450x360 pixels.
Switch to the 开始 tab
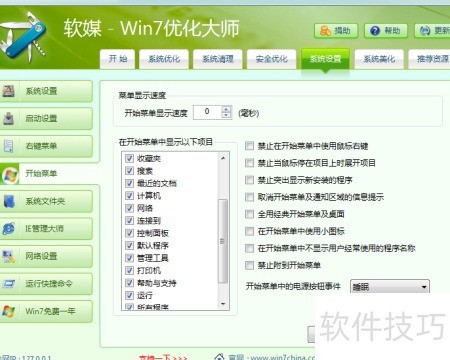(118, 59)
